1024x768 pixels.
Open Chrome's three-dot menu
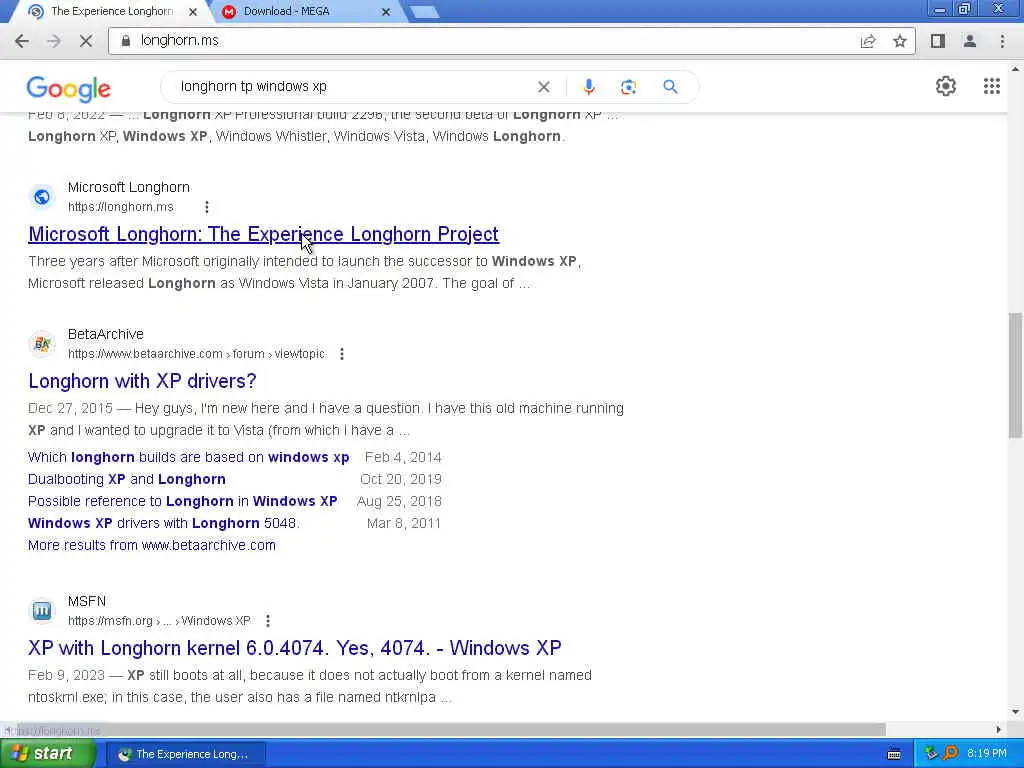tap(1002, 41)
